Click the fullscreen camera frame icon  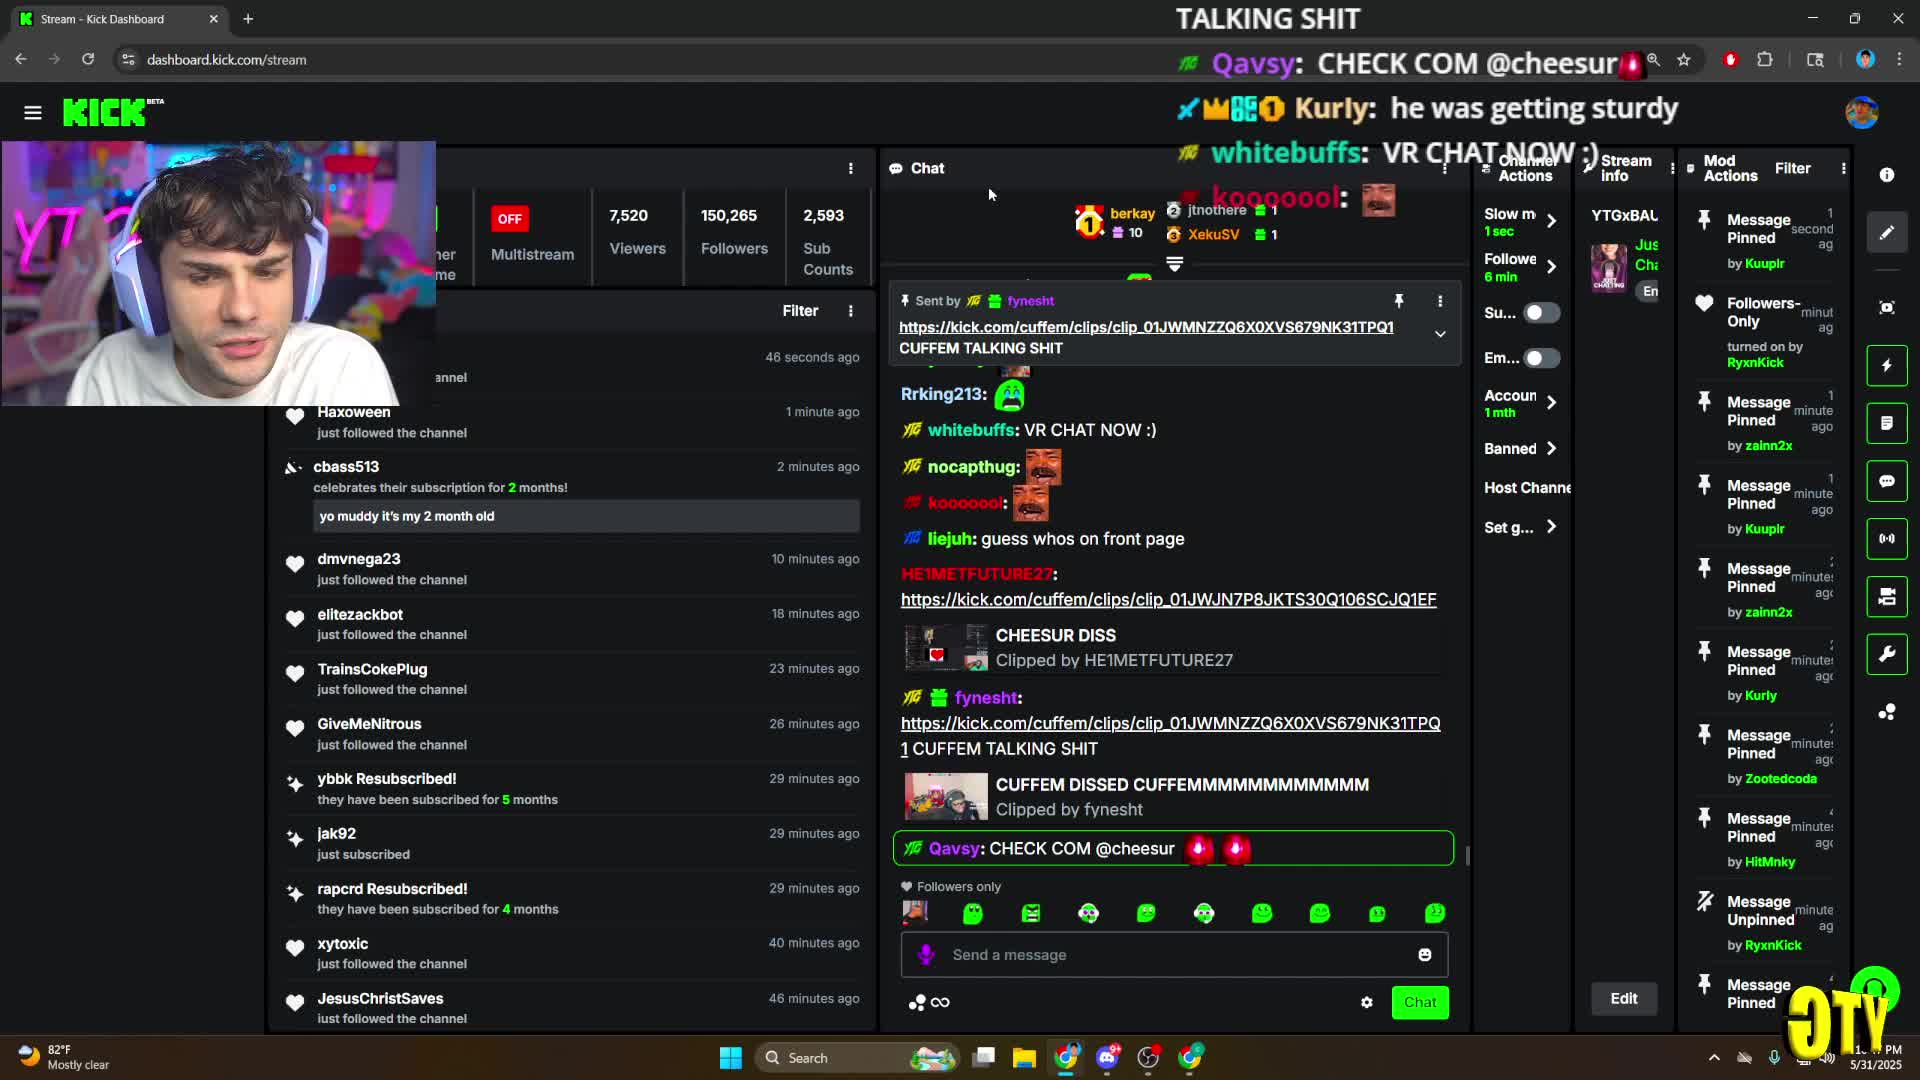[x=1886, y=308]
